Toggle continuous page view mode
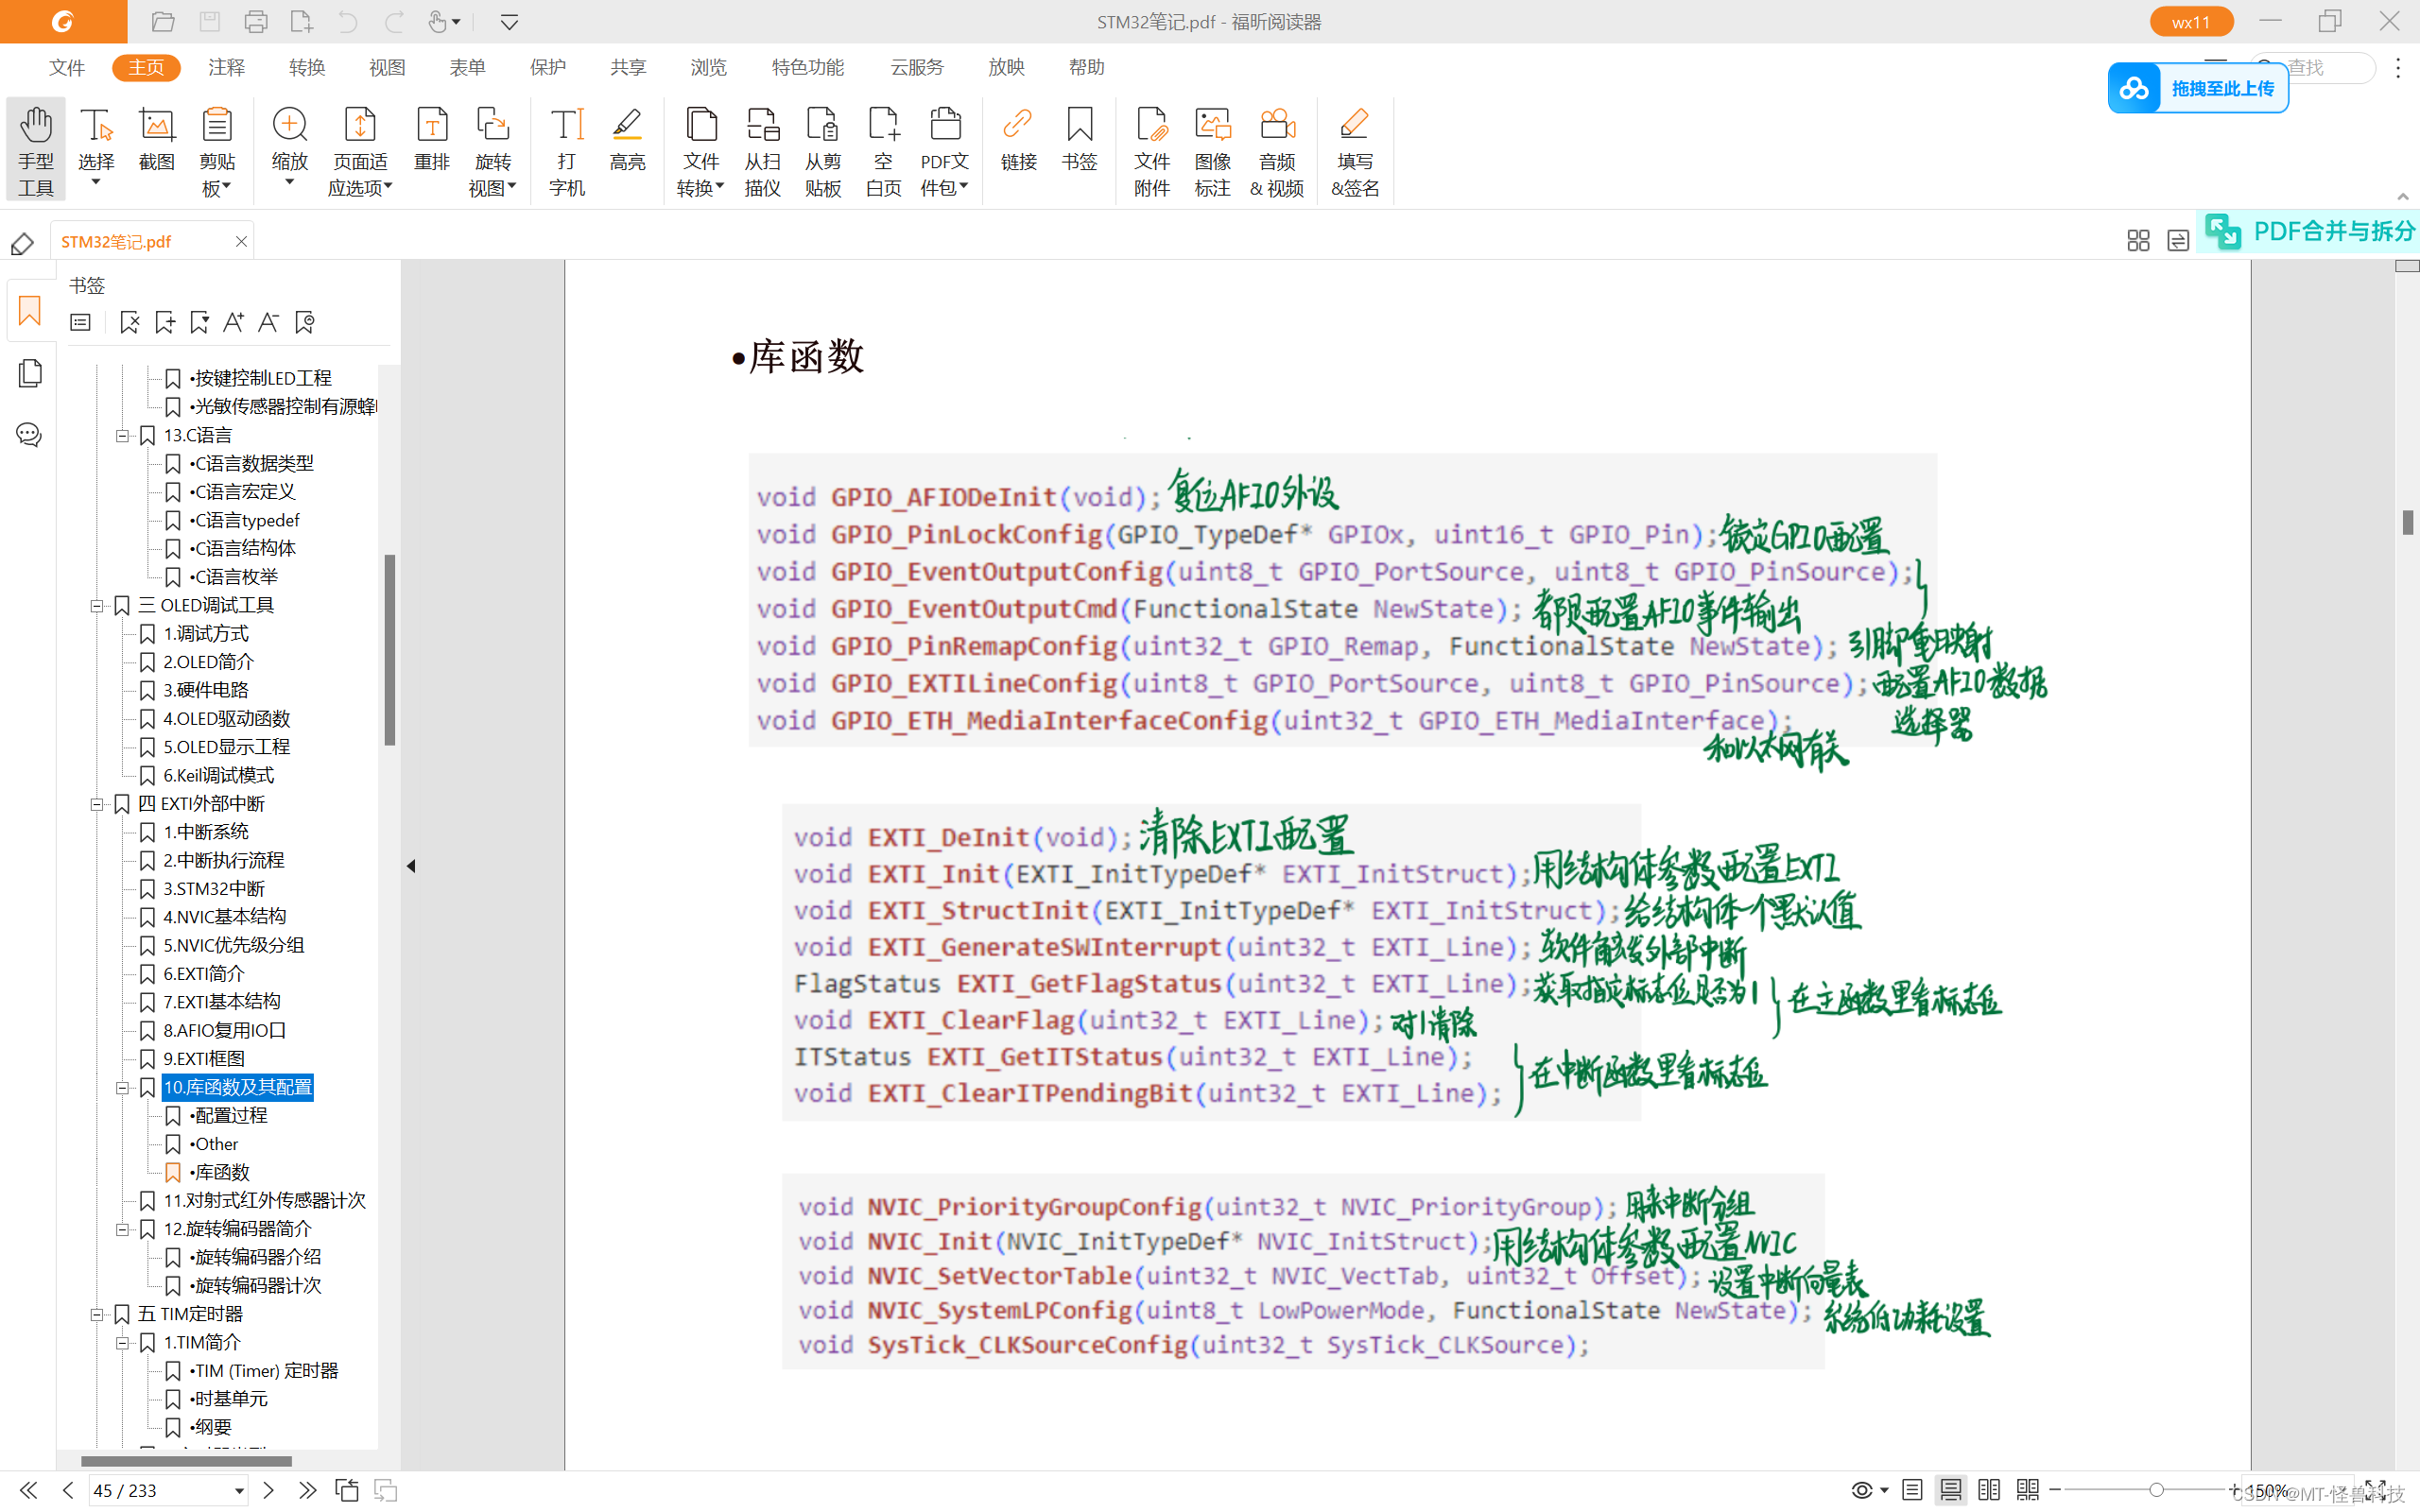Screen dimensions: 2420x1512 1950,1490
